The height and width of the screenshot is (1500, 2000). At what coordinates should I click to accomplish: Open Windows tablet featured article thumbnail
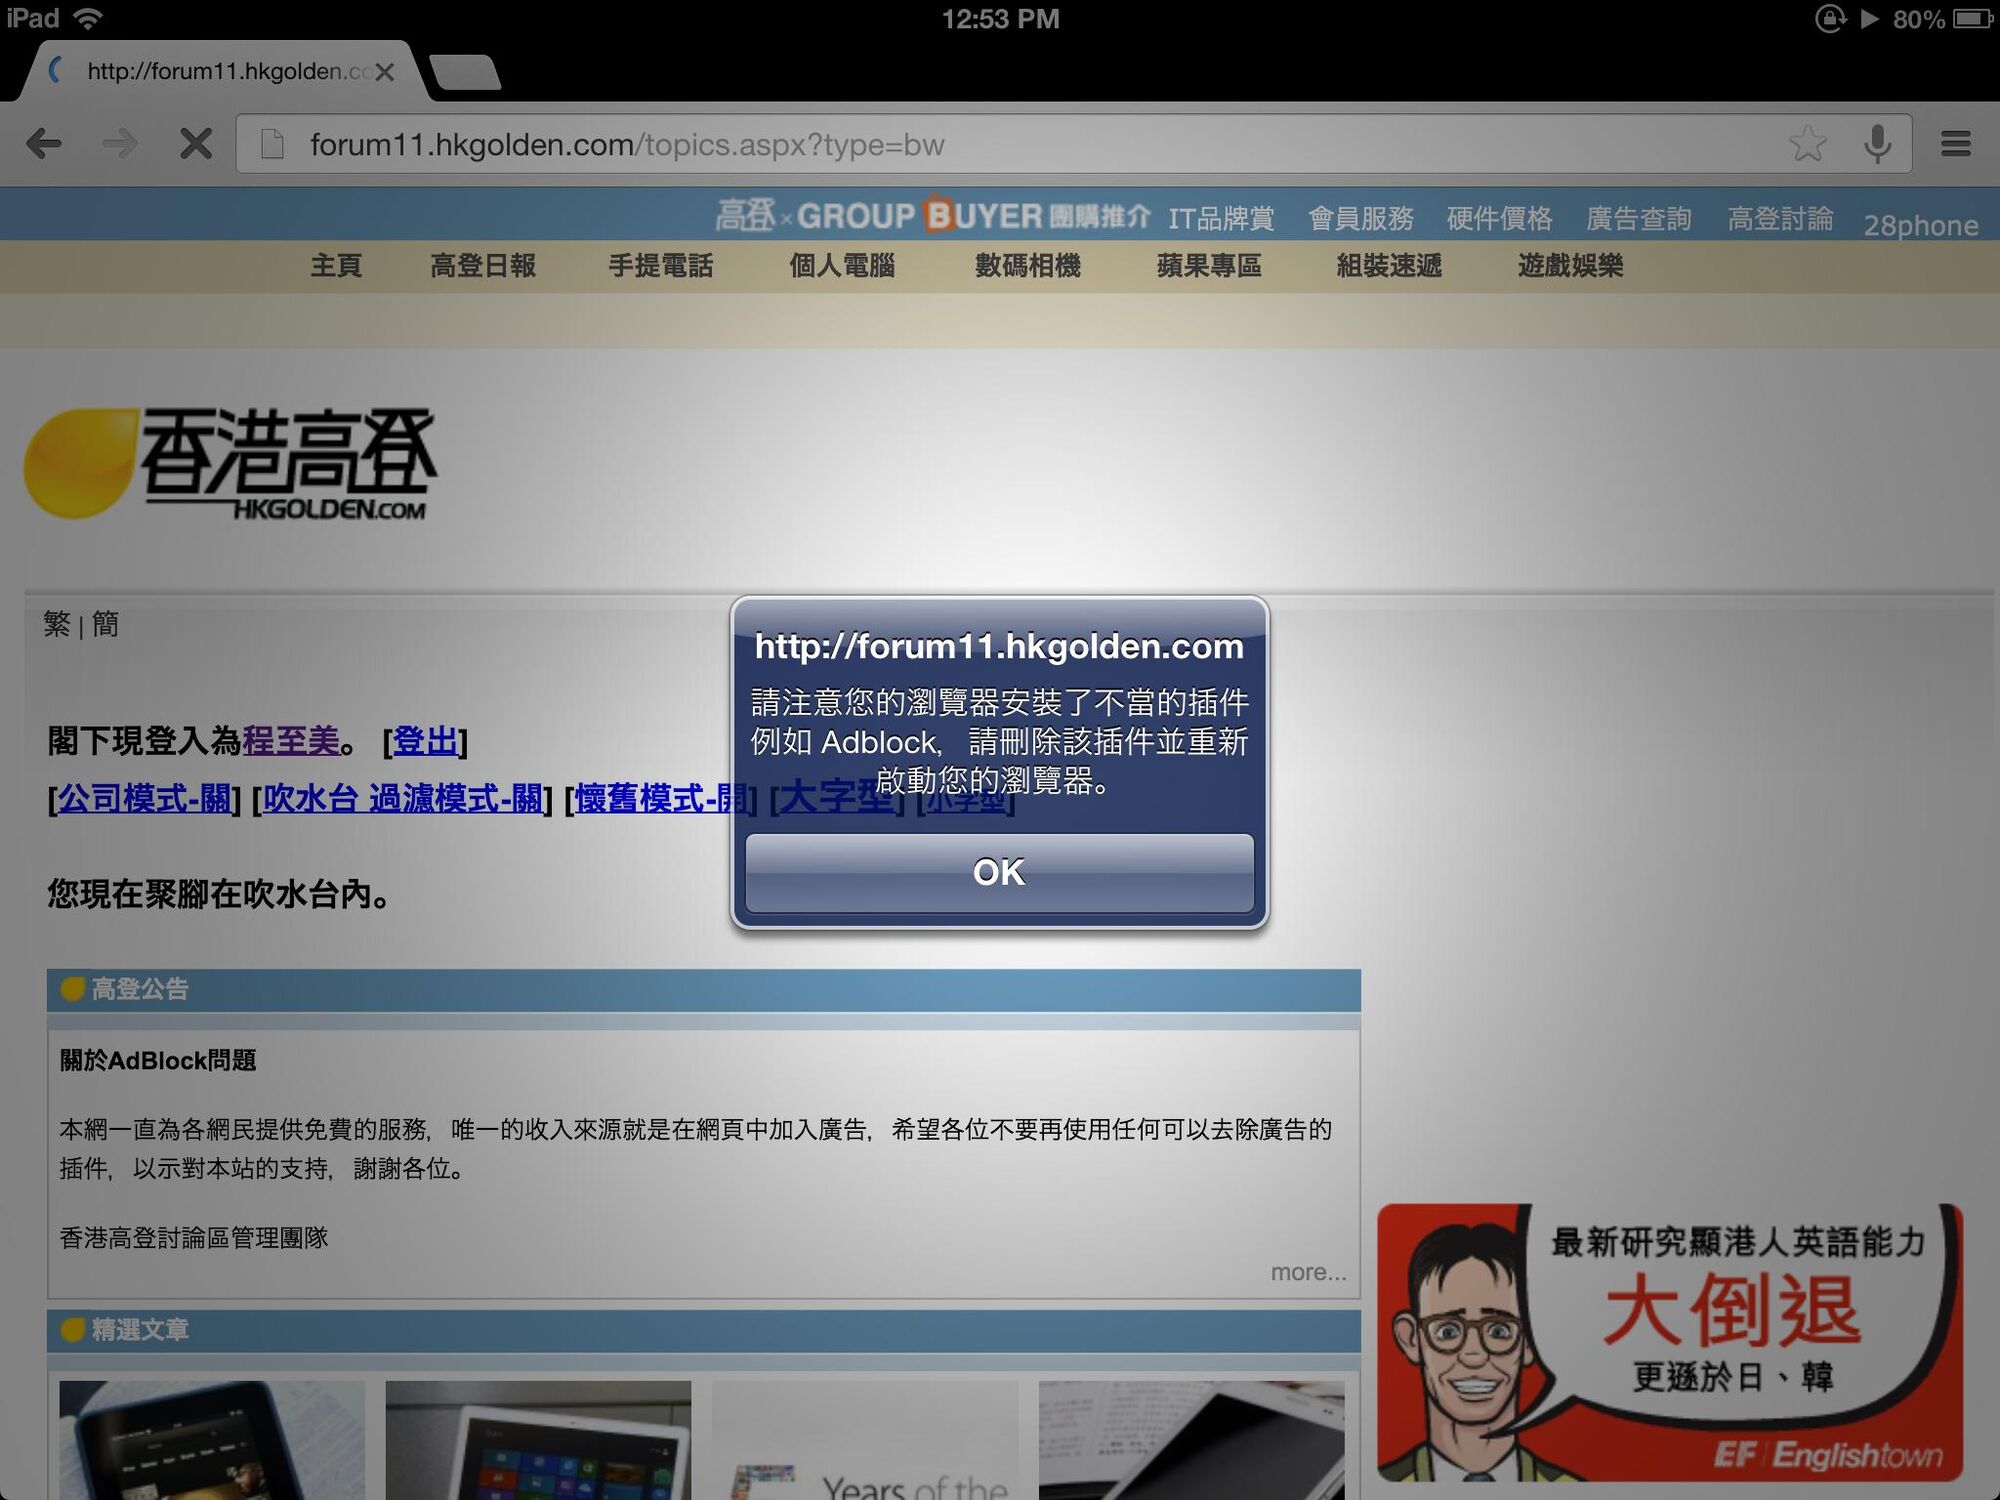[x=538, y=1440]
